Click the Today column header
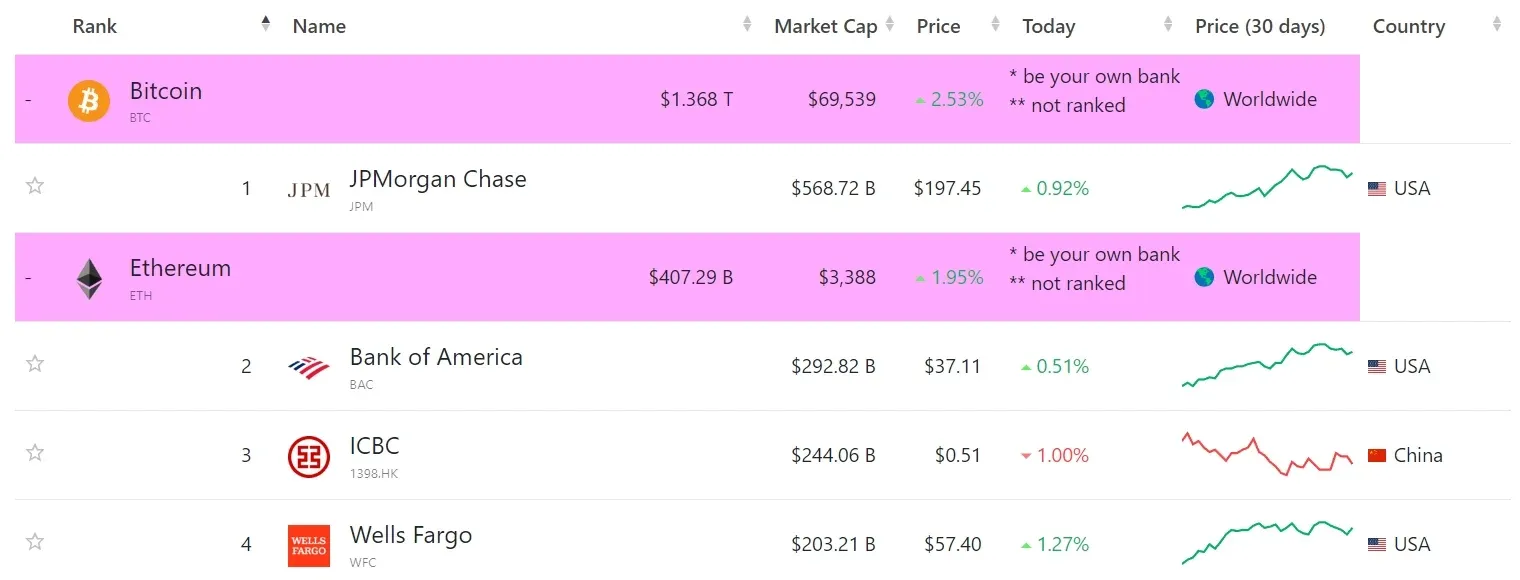The width and height of the screenshot is (1520, 580). [1048, 27]
